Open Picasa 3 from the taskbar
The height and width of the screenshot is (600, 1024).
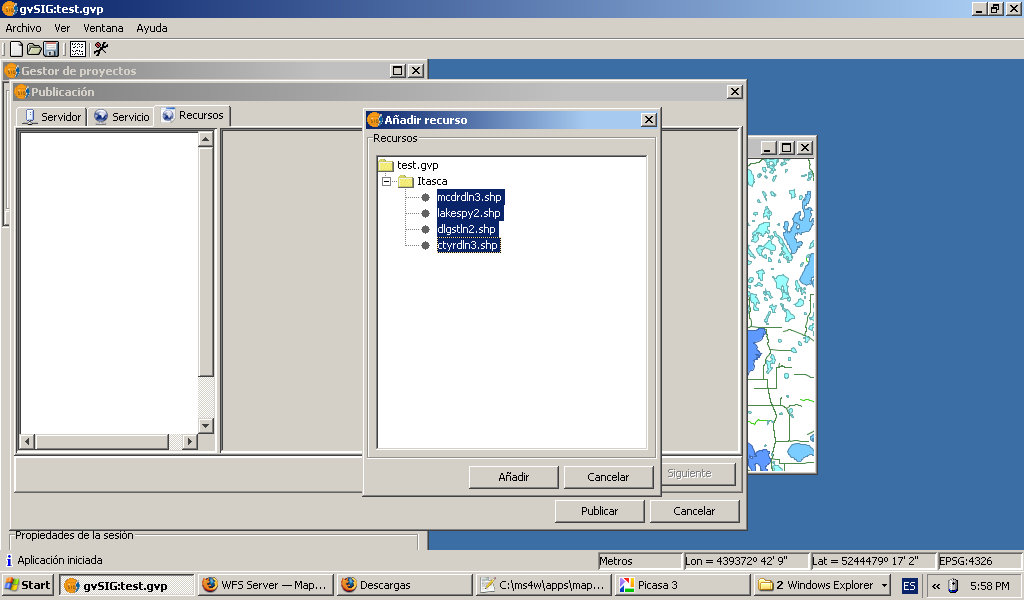coord(680,585)
